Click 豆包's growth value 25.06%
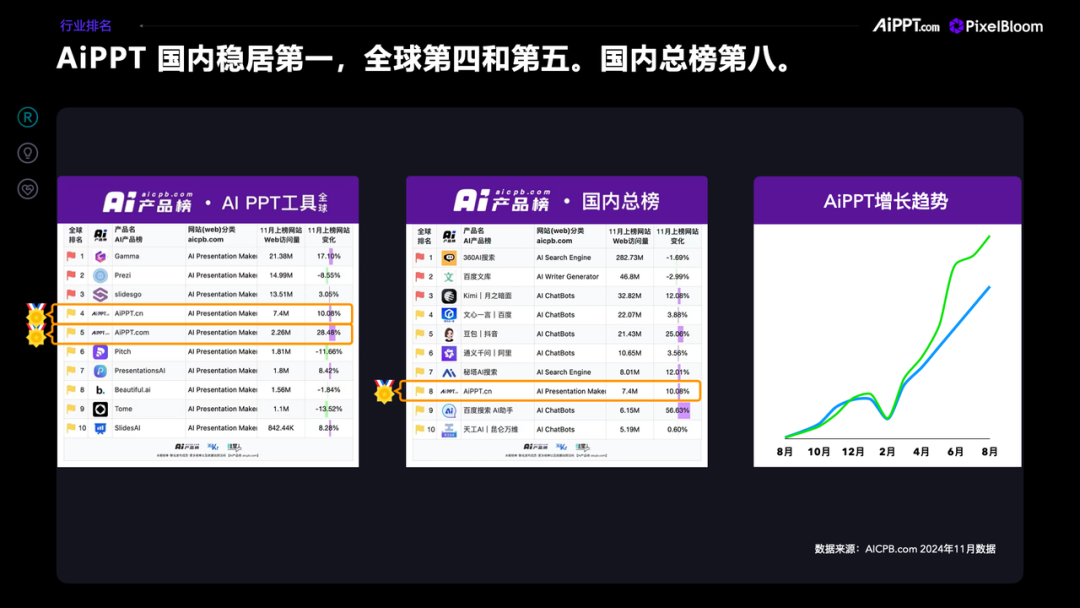 [677, 334]
